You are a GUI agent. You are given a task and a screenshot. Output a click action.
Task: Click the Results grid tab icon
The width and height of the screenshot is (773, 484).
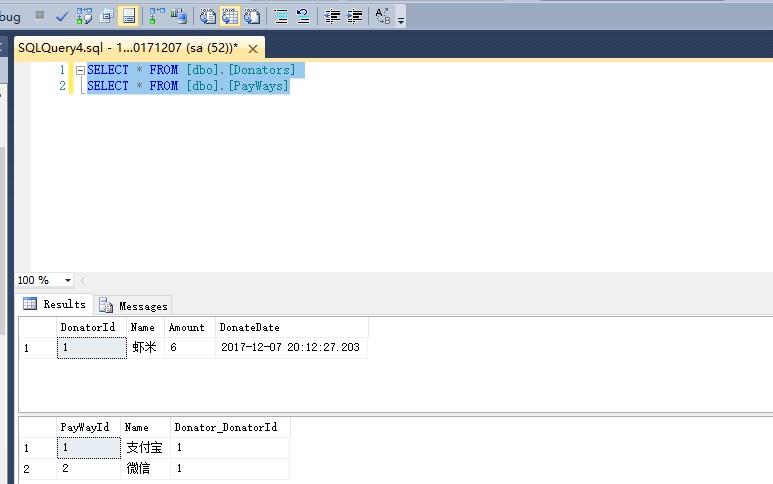[30, 304]
